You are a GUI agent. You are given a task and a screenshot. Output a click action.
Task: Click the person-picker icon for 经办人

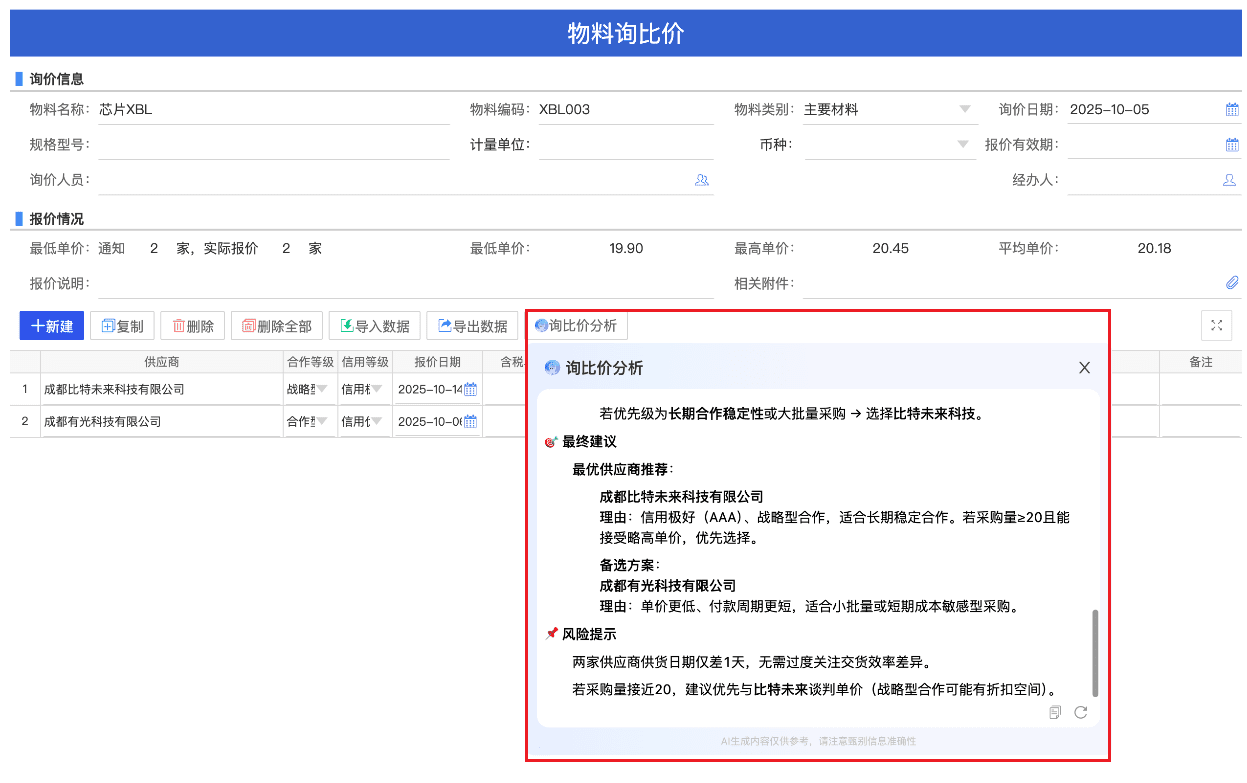click(1230, 180)
